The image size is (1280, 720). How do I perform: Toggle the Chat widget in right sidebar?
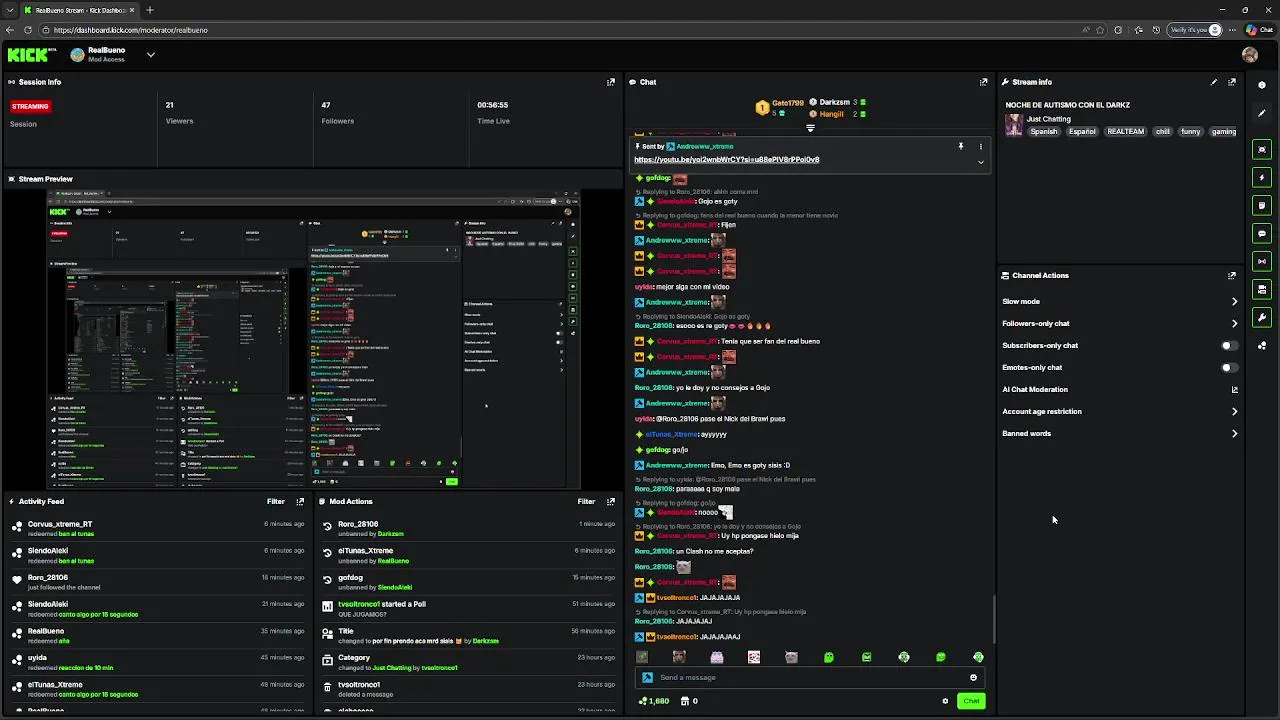point(1262,233)
